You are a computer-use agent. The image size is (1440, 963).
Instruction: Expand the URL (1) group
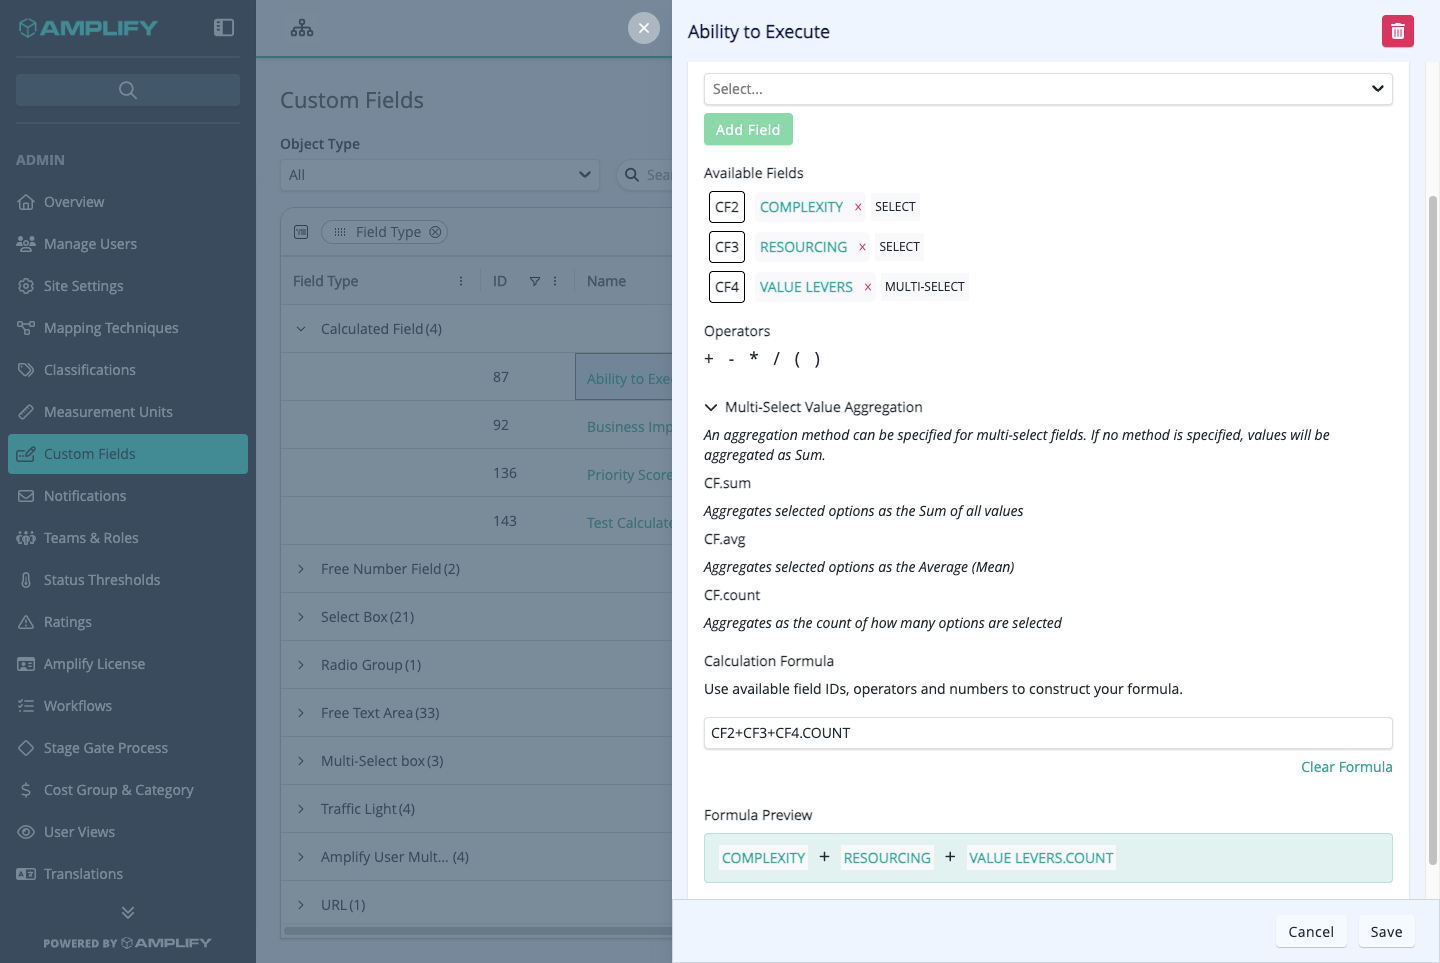click(301, 905)
